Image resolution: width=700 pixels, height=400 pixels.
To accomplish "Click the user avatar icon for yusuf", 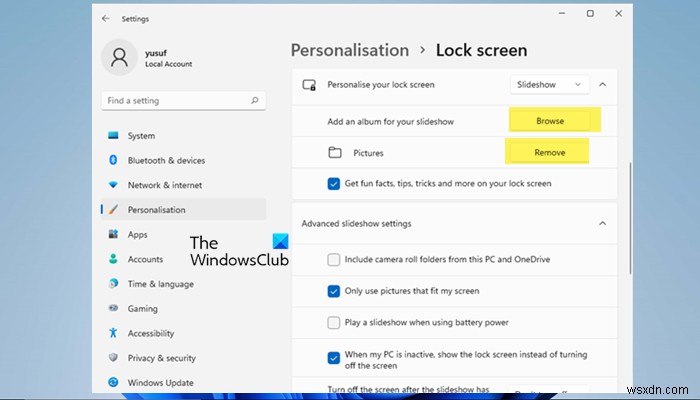I will point(119,58).
